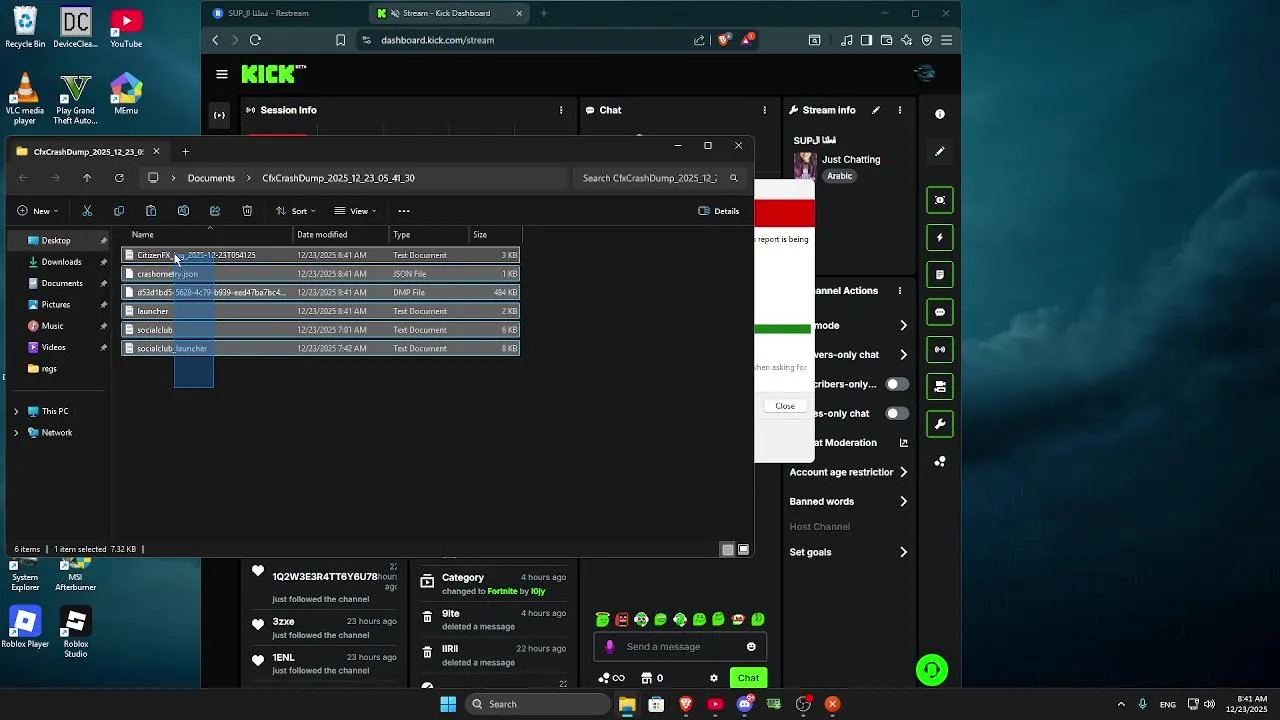Expand the followers-only chat option

(903, 355)
